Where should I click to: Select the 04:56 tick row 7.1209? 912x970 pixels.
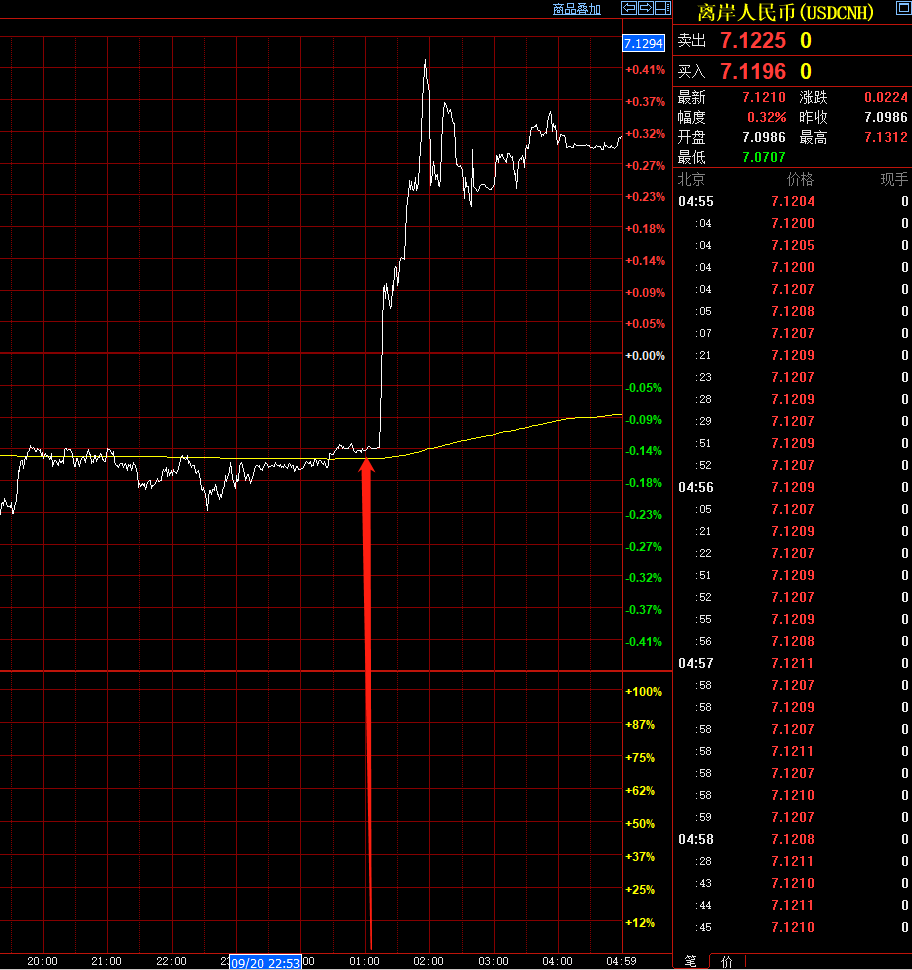(793, 487)
